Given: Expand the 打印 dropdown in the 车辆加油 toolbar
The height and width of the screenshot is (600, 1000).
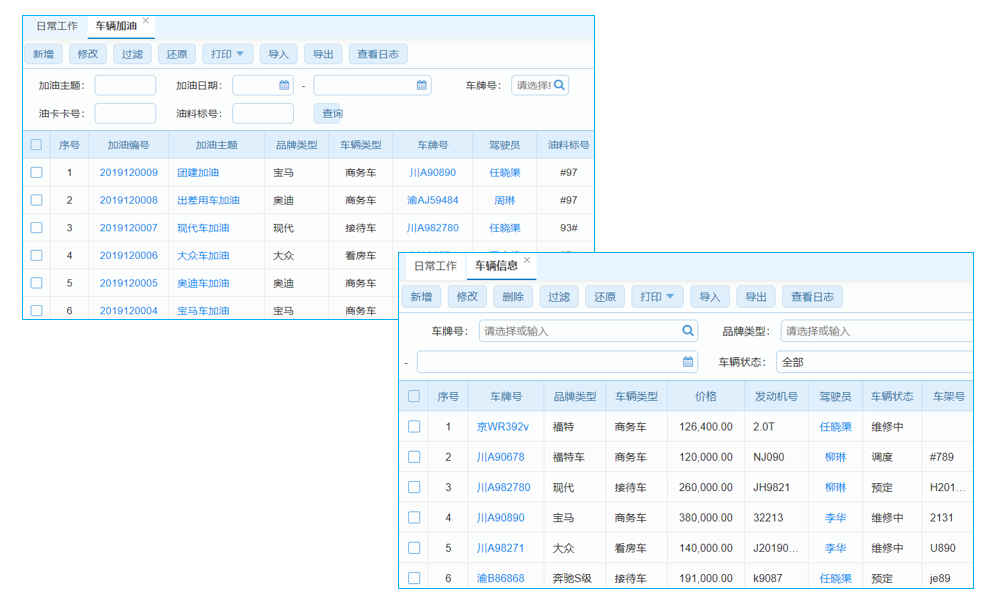Looking at the screenshot, I should [227, 53].
